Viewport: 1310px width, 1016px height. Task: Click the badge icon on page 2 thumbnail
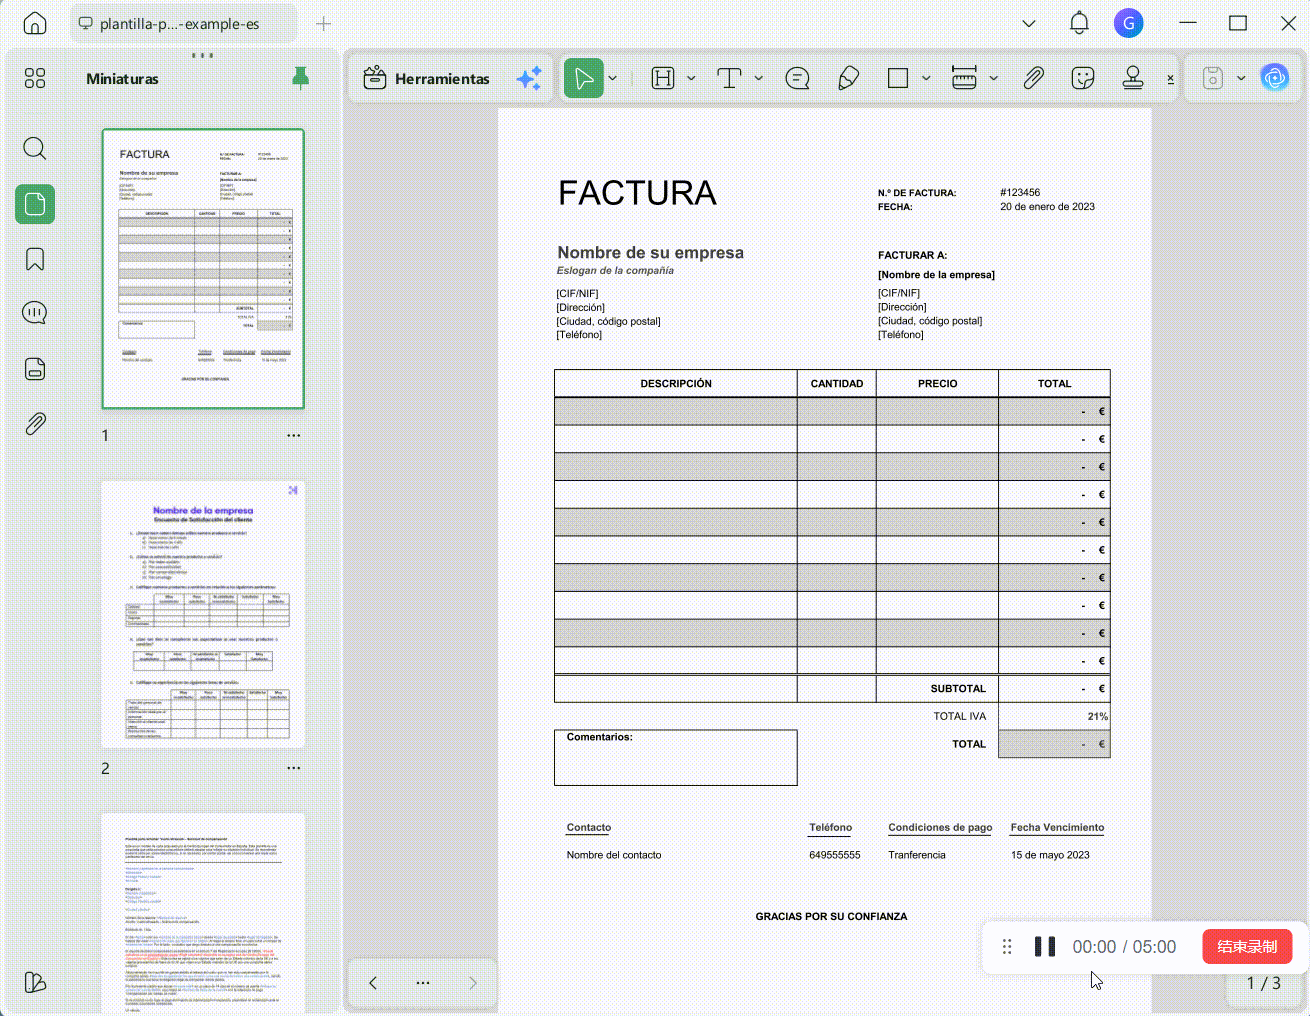pyautogui.click(x=293, y=490)
